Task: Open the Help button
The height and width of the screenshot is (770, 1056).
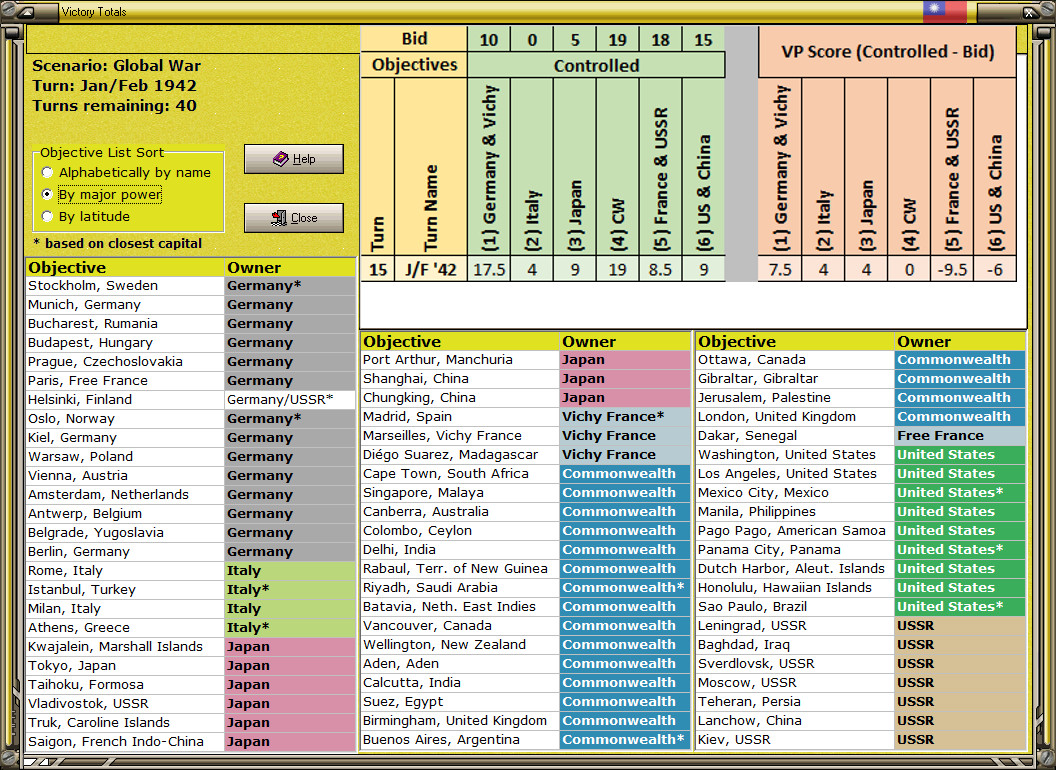Action: pyautogui.click(x=294, y=159)
